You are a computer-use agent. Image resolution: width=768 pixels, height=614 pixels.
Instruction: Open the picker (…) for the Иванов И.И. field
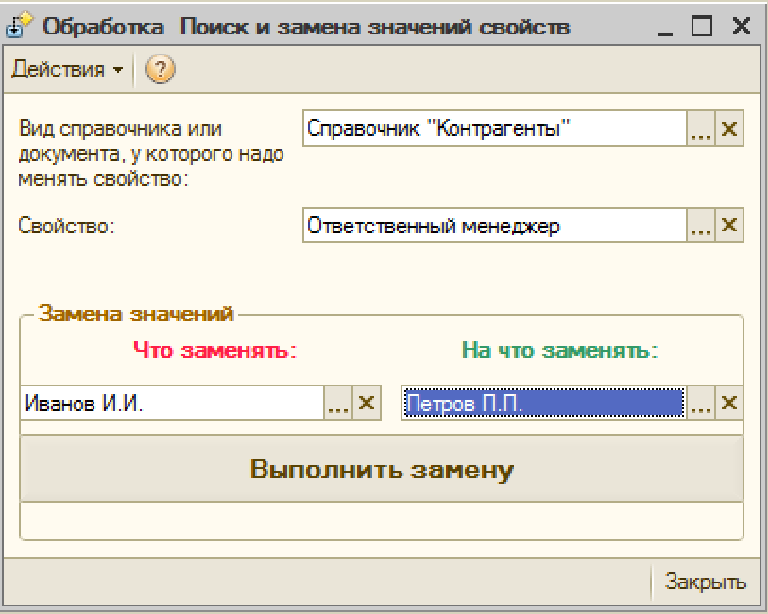coord(338,403)
